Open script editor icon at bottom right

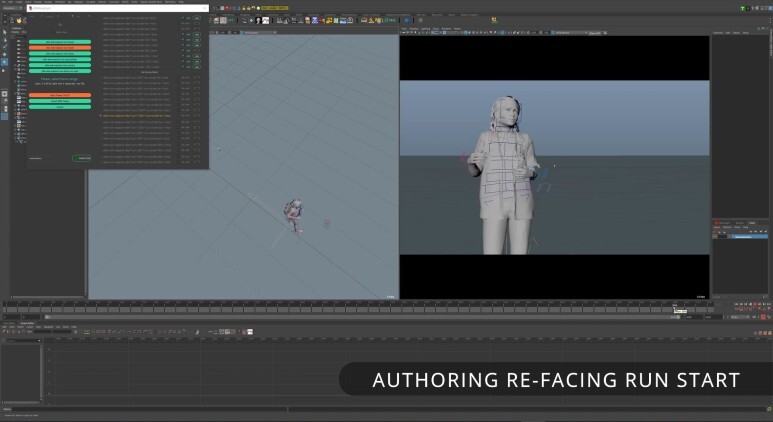[x=769, y=409]
